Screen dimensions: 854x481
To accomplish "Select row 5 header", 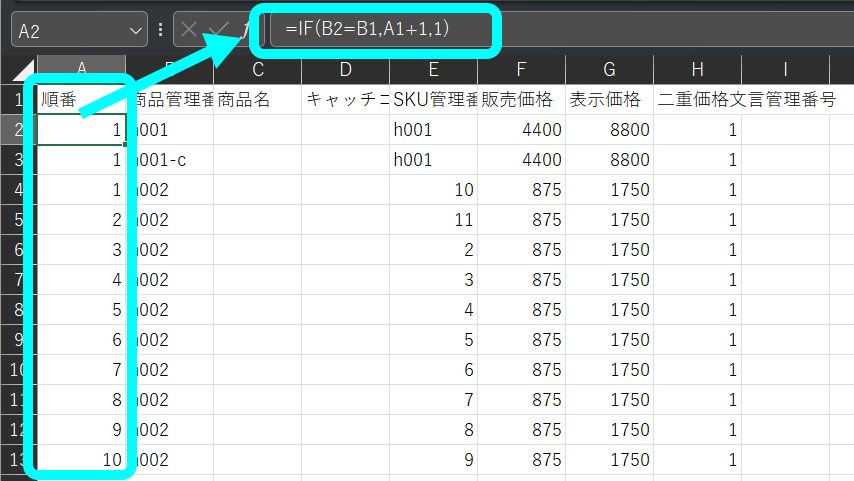I will pos(19,220).
